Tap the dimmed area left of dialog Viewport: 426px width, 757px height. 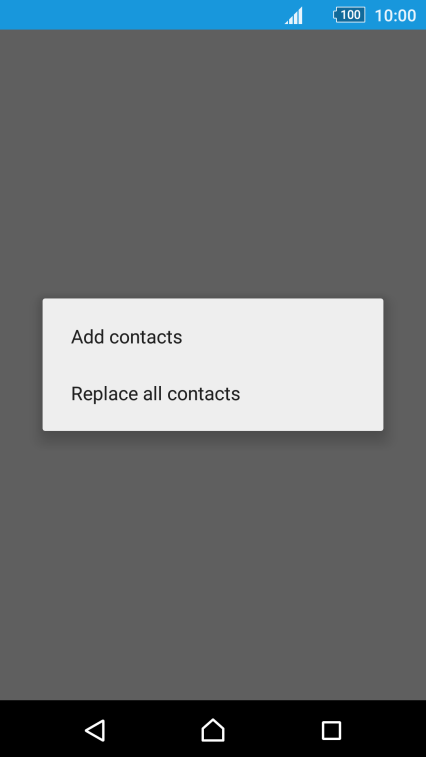click(x=21, y=364)
